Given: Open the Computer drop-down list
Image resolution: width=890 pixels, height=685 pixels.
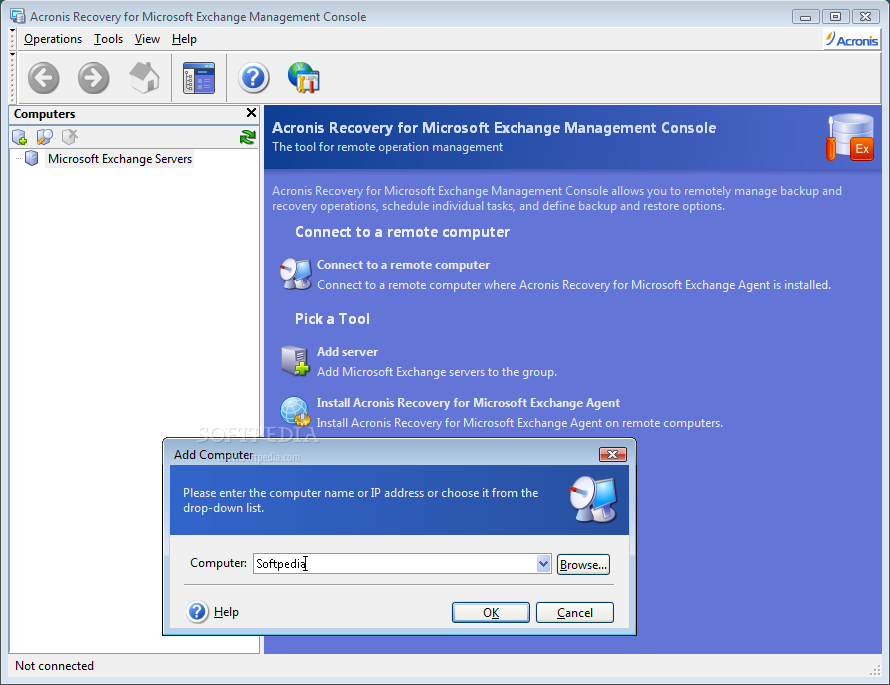Looking at the screenshot, I should pos(543,564).
